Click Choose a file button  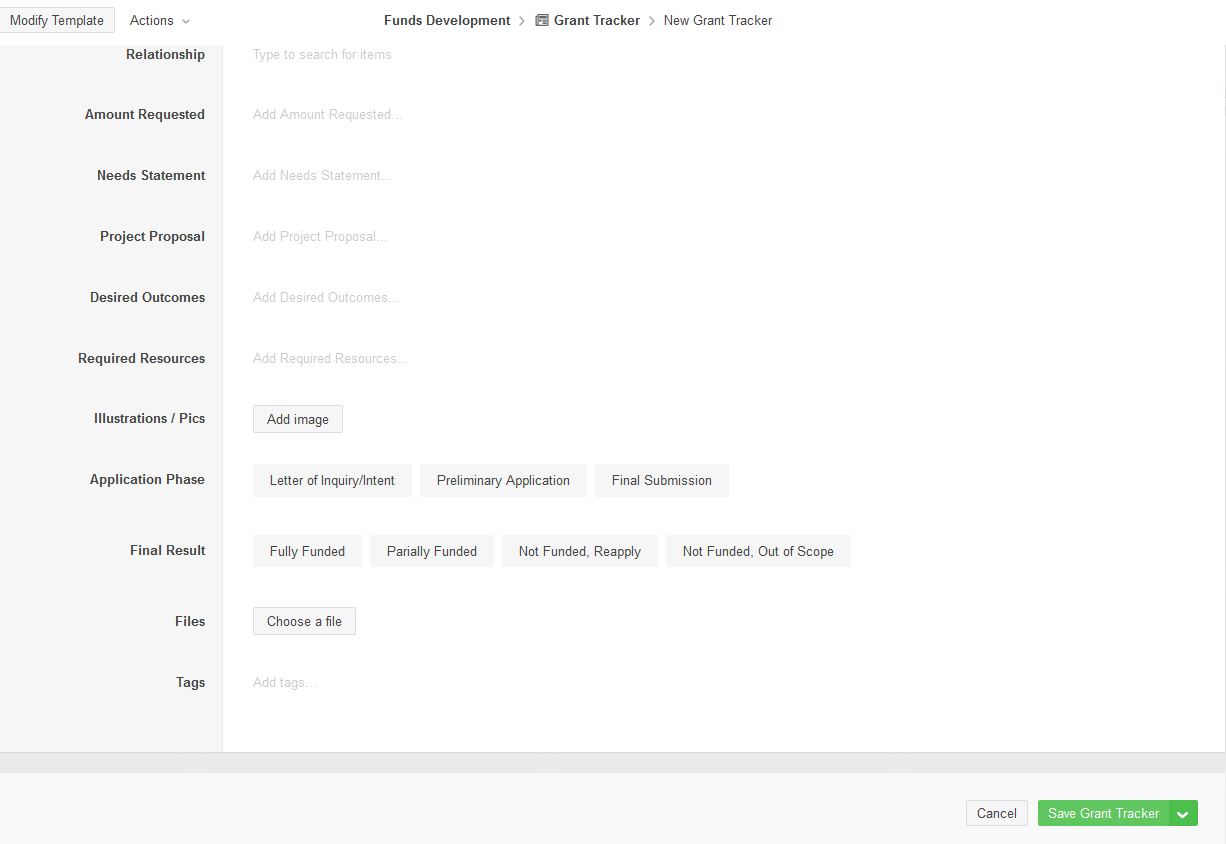tap(304, 622)
